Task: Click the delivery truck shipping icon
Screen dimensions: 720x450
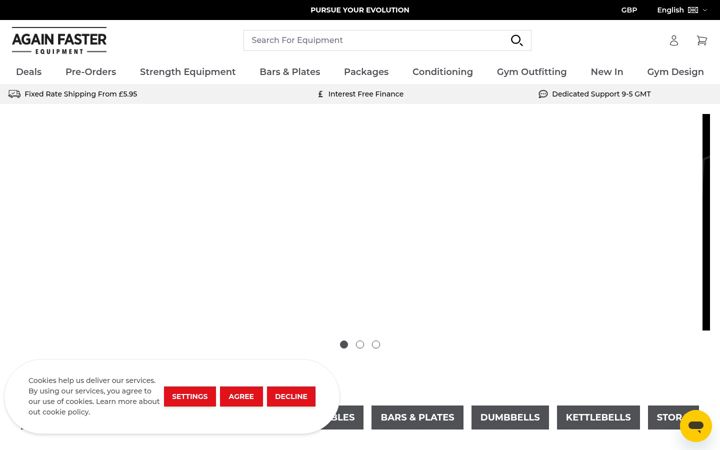Action: (14, 94)
